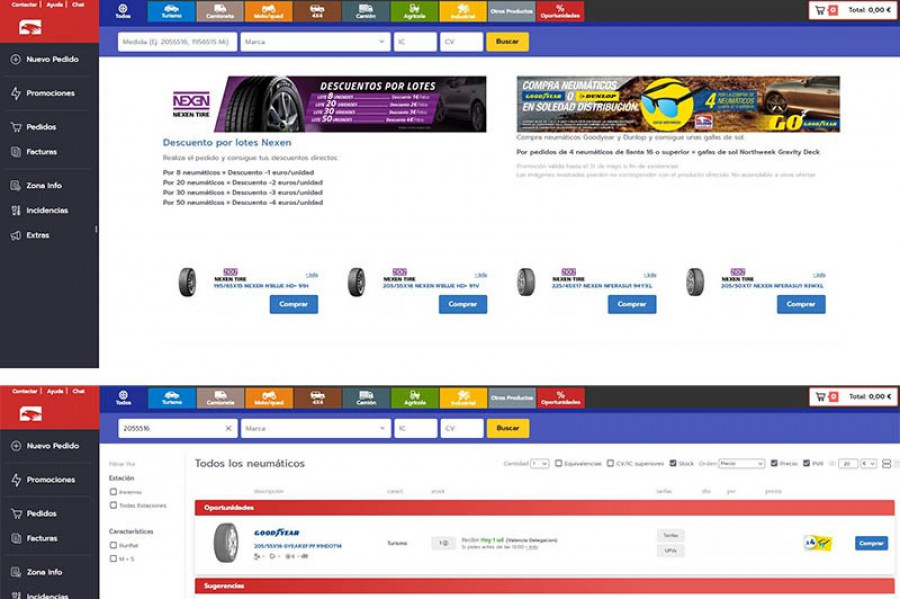Image resolution: width=900 pixels, height=599 pixels.
Task: Enable the M+S characteristic checkbox
Action: pos(114,559)
